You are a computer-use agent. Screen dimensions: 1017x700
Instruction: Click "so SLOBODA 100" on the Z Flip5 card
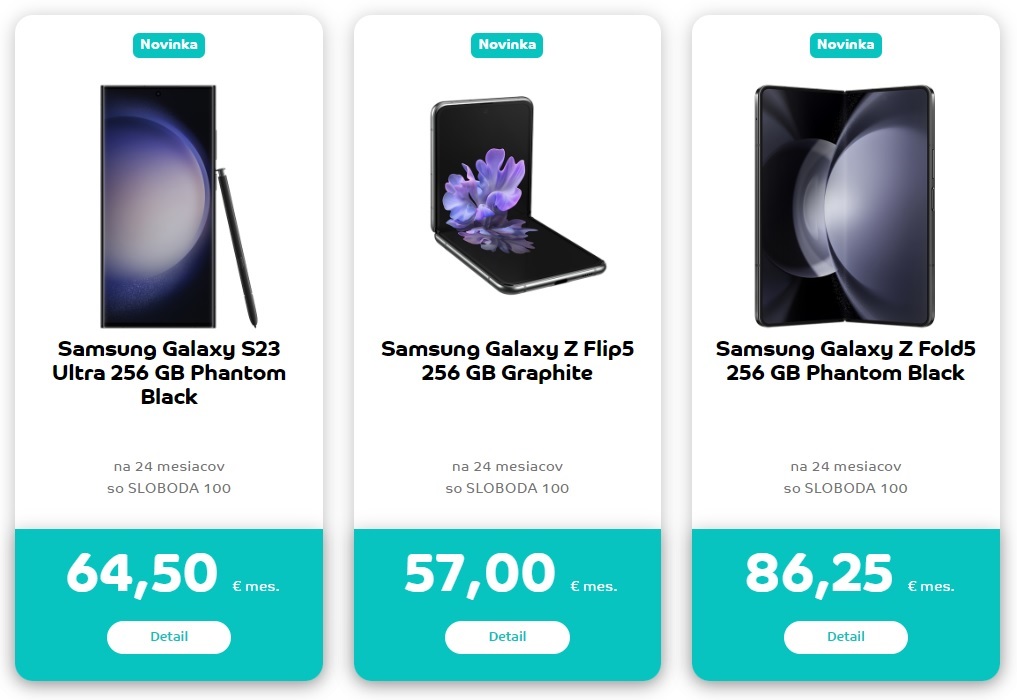pos(507,489)
